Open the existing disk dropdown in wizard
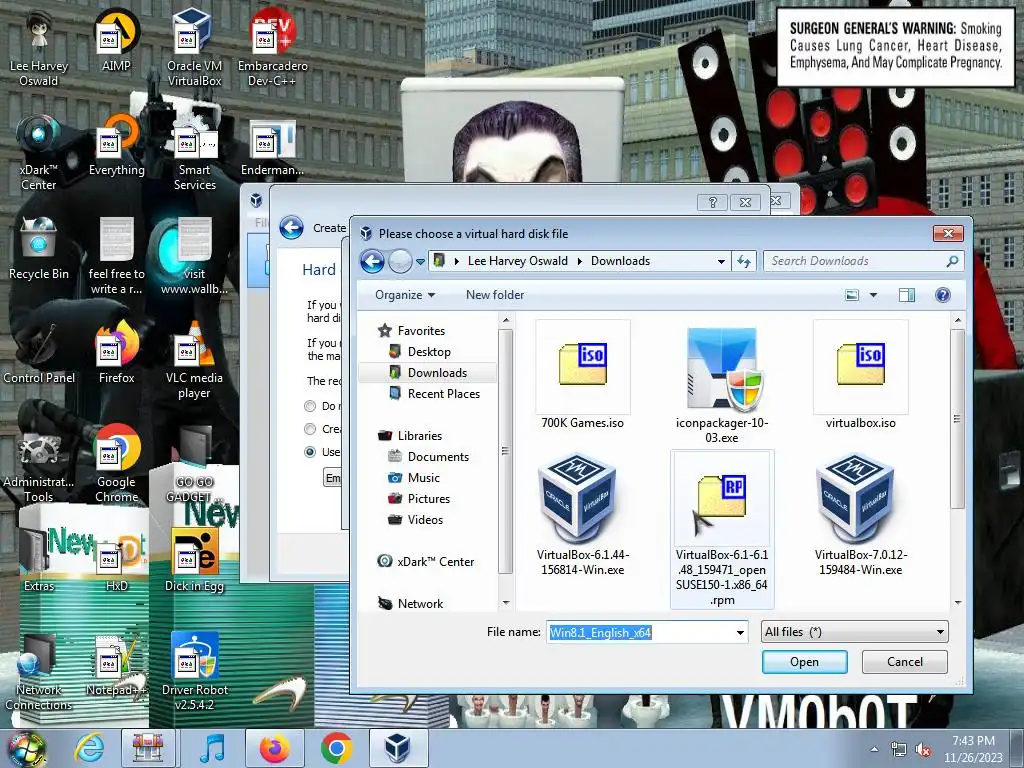Image resolution: width=1024 pixels, height=768 pixels. pyautogui.click(x=332, y=478)
